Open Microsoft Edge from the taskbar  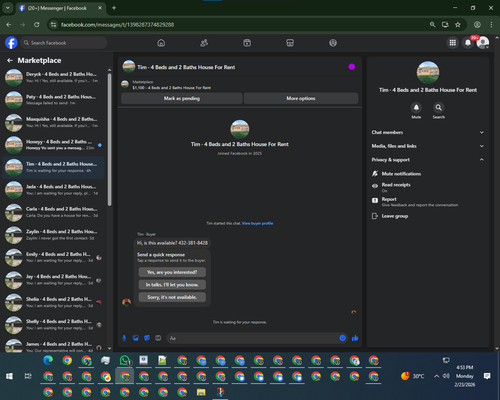point(48,360)
